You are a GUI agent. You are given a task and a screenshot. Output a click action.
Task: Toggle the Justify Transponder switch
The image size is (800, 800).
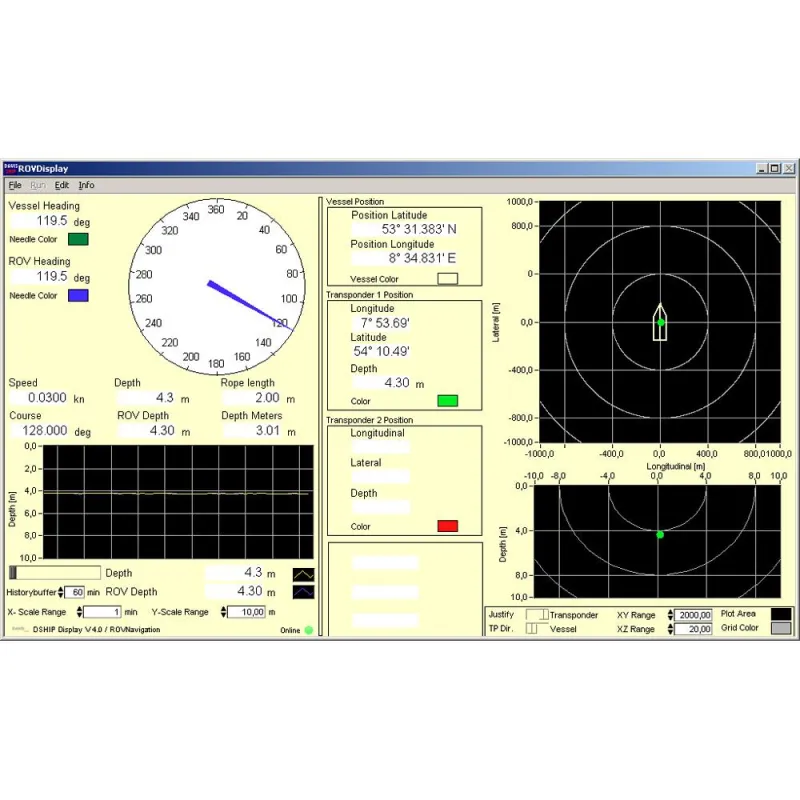(x=537, y=614)
